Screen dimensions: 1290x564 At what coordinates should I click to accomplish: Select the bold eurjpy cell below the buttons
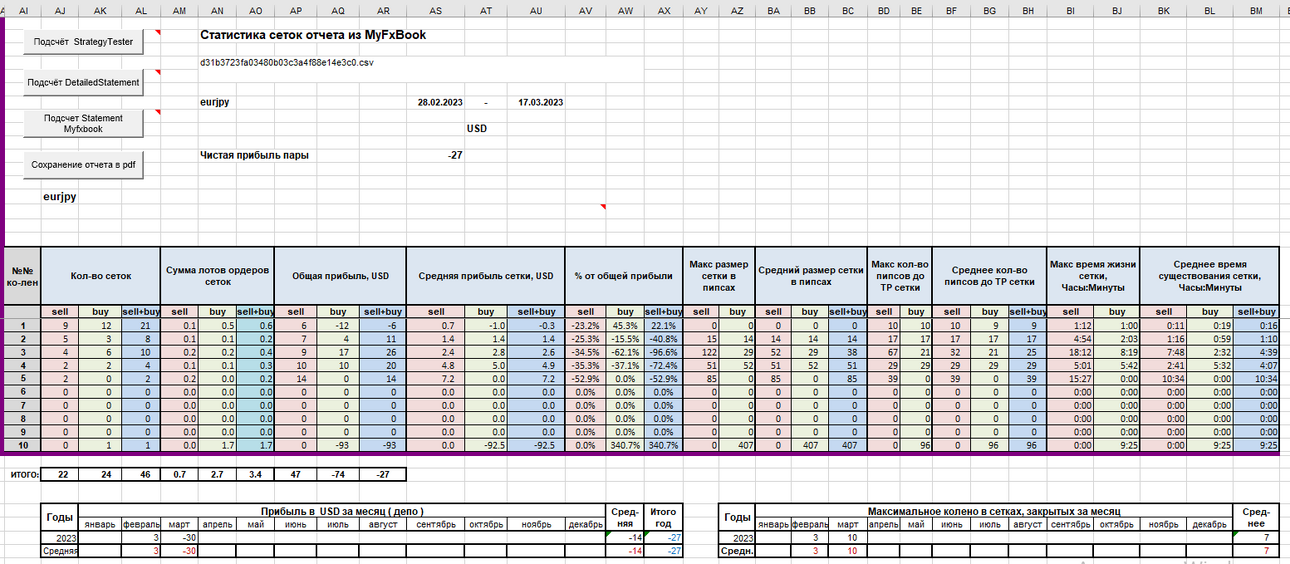pos(60,197)
